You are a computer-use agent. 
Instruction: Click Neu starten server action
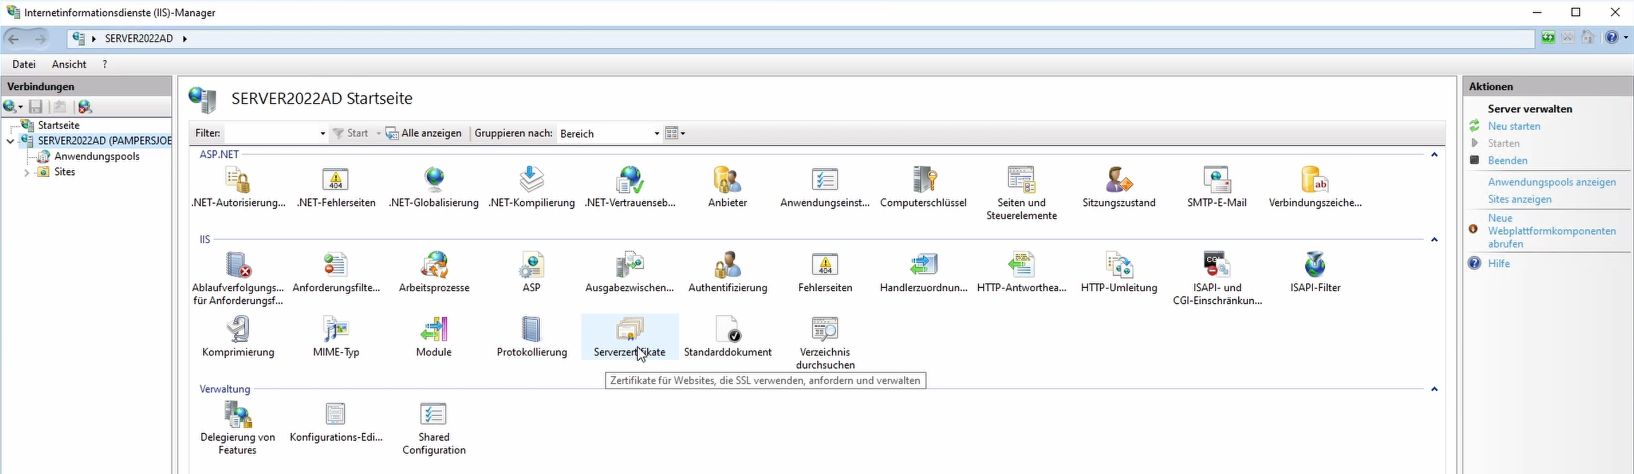pos(1514,126)
